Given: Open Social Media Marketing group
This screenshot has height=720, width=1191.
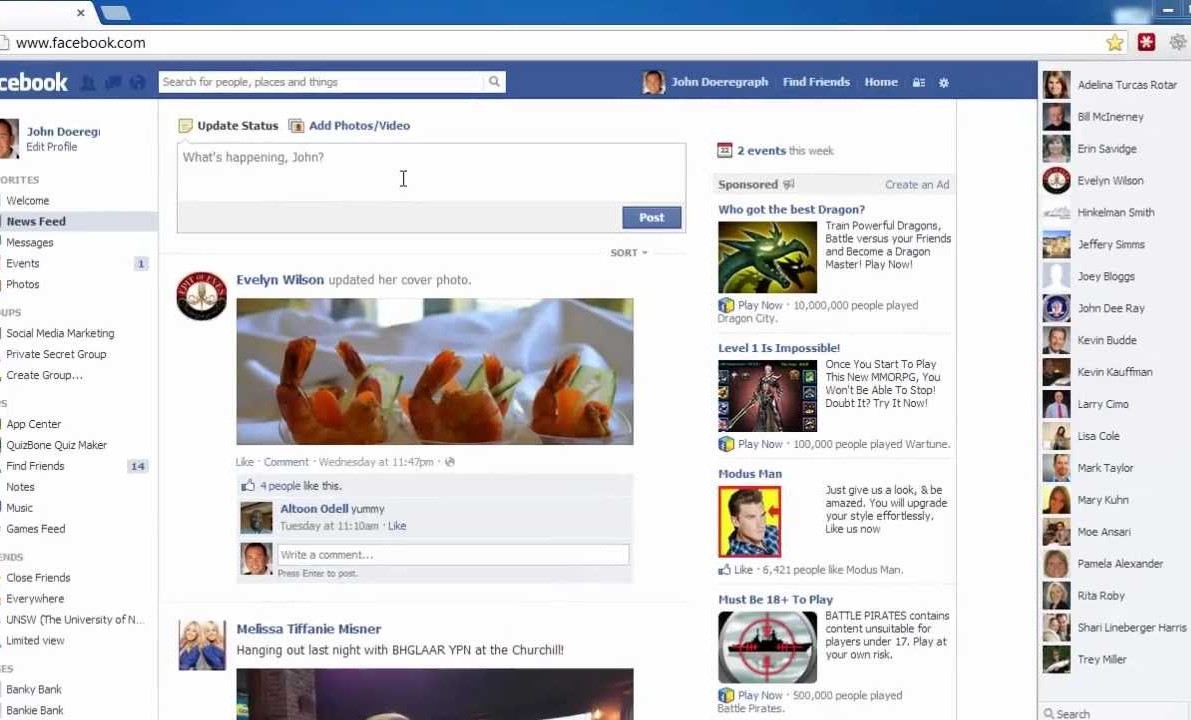Looking at the screenshot, I should [60, 333].
